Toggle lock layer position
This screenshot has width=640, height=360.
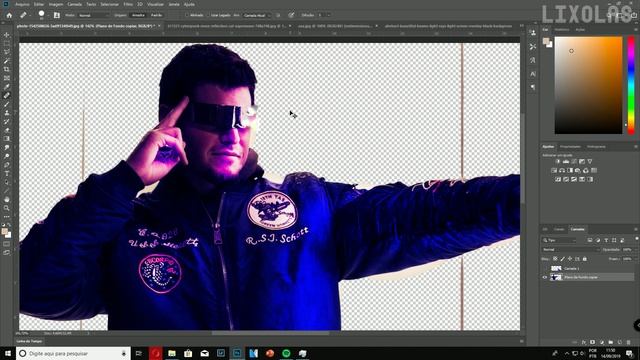(570, 259)
